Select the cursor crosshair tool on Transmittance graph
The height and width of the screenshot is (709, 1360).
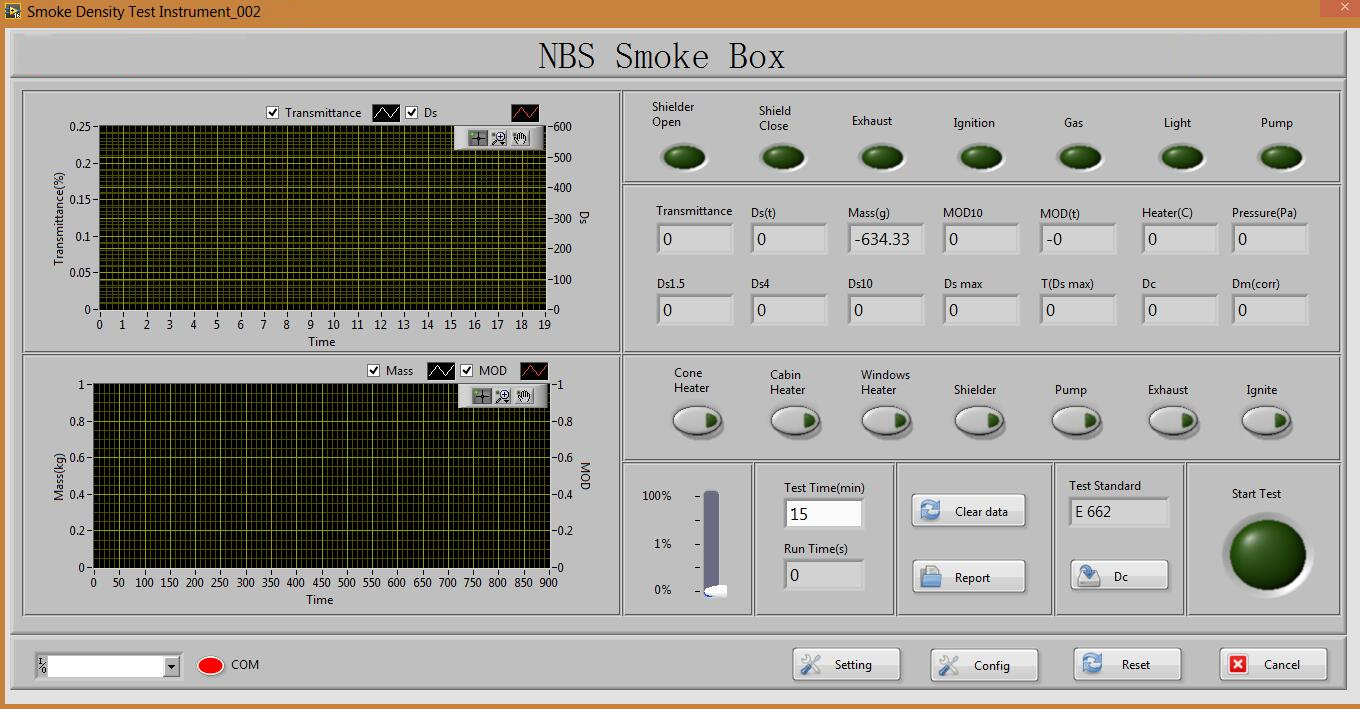478,138
